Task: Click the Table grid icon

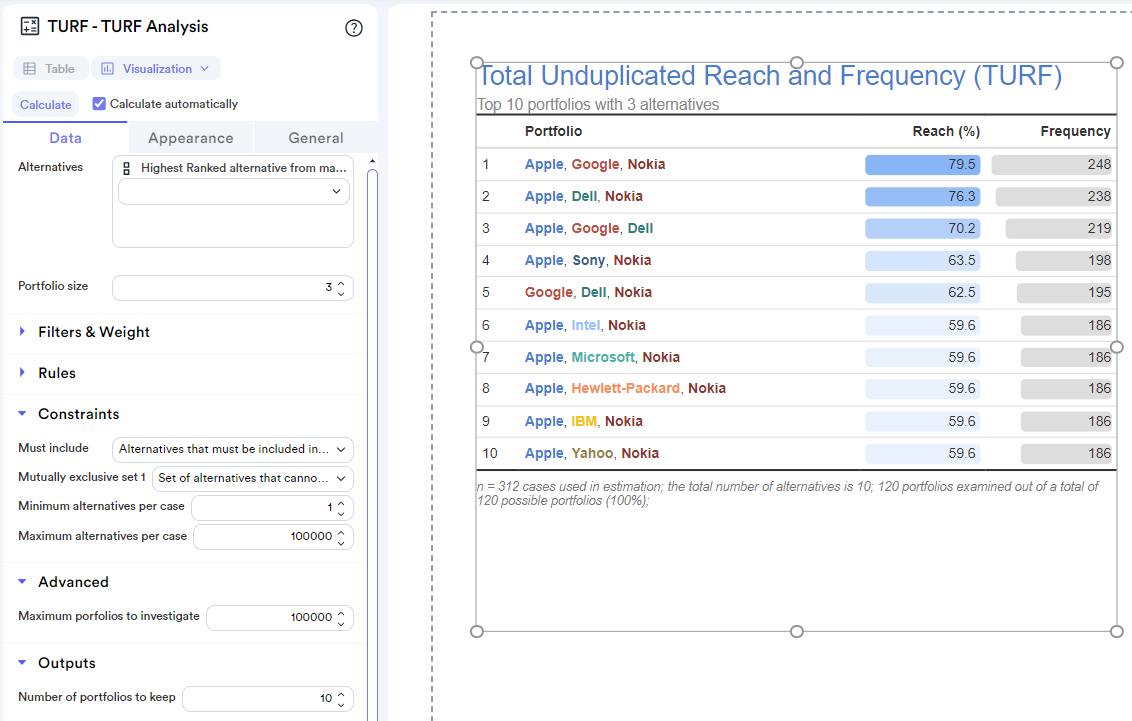Action: 30,69
